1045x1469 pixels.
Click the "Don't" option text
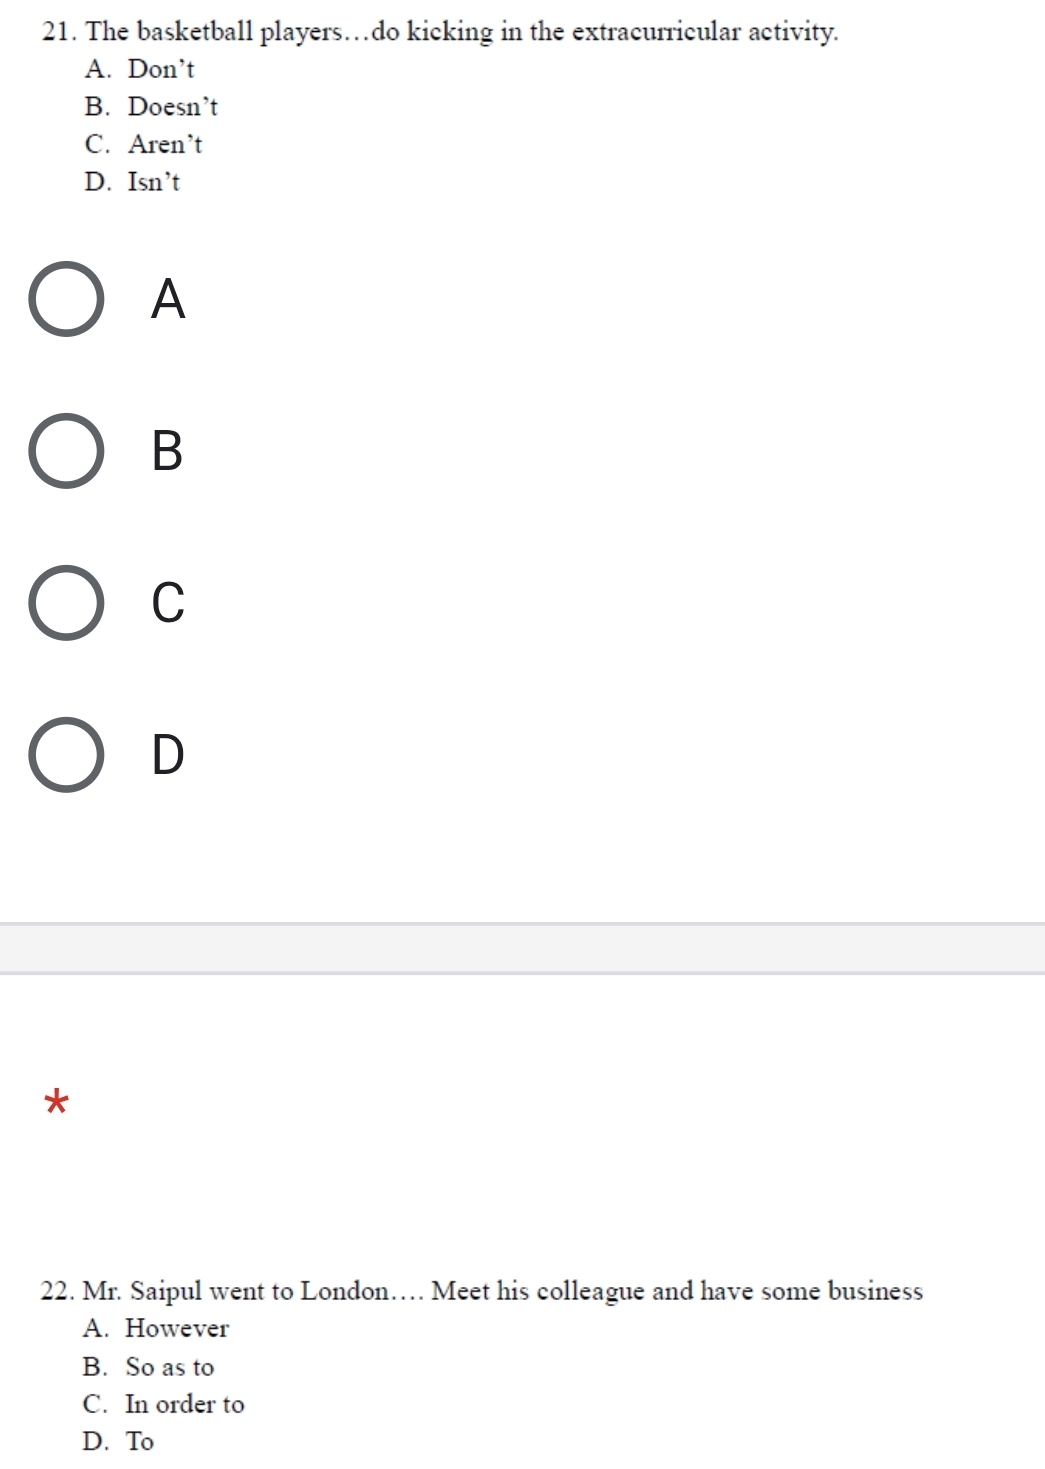click(161, 69)
